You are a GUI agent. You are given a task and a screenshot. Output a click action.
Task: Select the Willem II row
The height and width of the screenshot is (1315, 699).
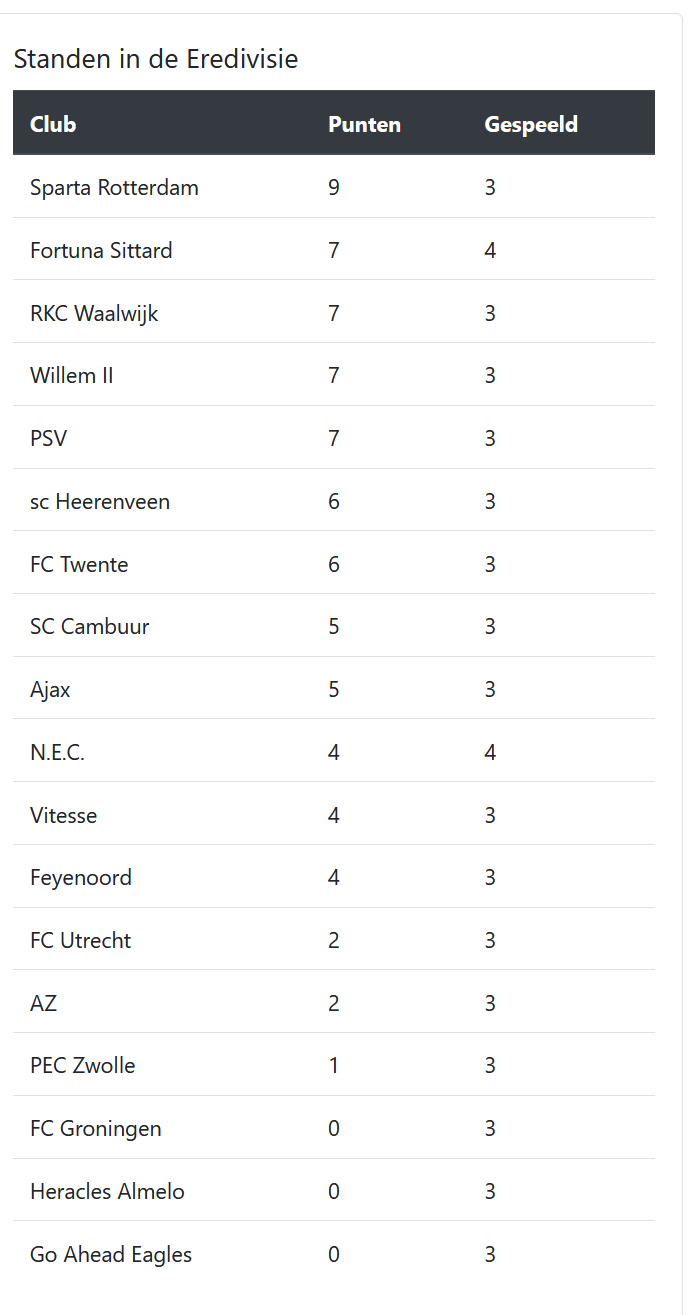(334, 375)
